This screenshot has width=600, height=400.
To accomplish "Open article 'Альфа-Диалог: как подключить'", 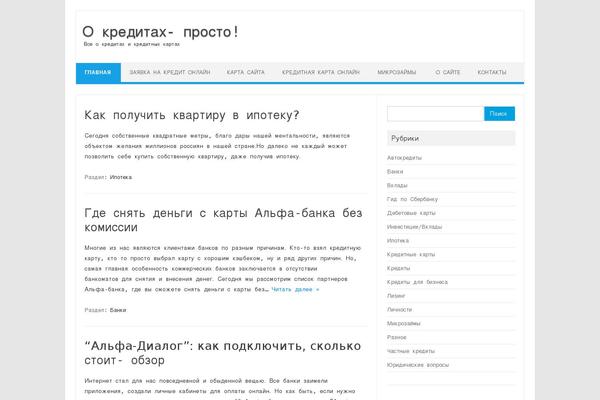I will (223, 353).
